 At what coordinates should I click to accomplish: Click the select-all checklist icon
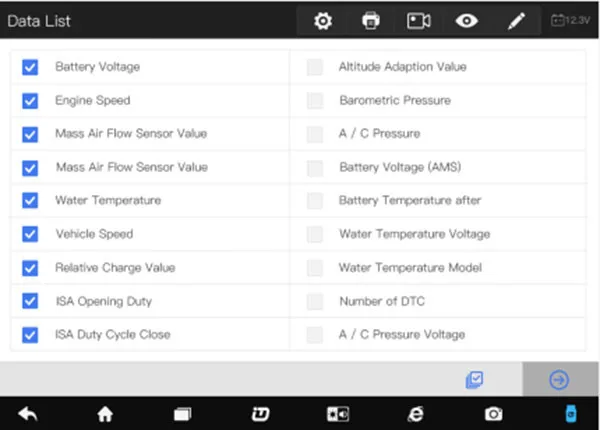474,380
